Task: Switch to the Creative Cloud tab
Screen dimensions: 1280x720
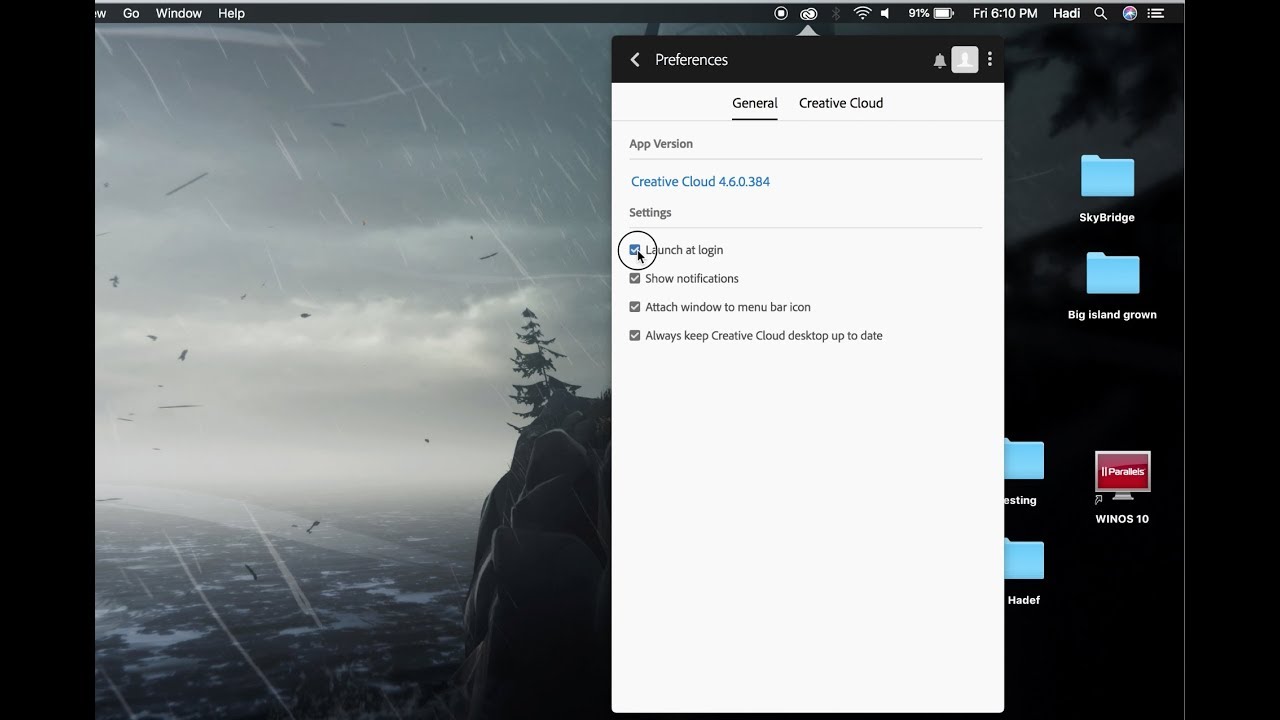Action: pyautogui.click(x=841, y=103)
